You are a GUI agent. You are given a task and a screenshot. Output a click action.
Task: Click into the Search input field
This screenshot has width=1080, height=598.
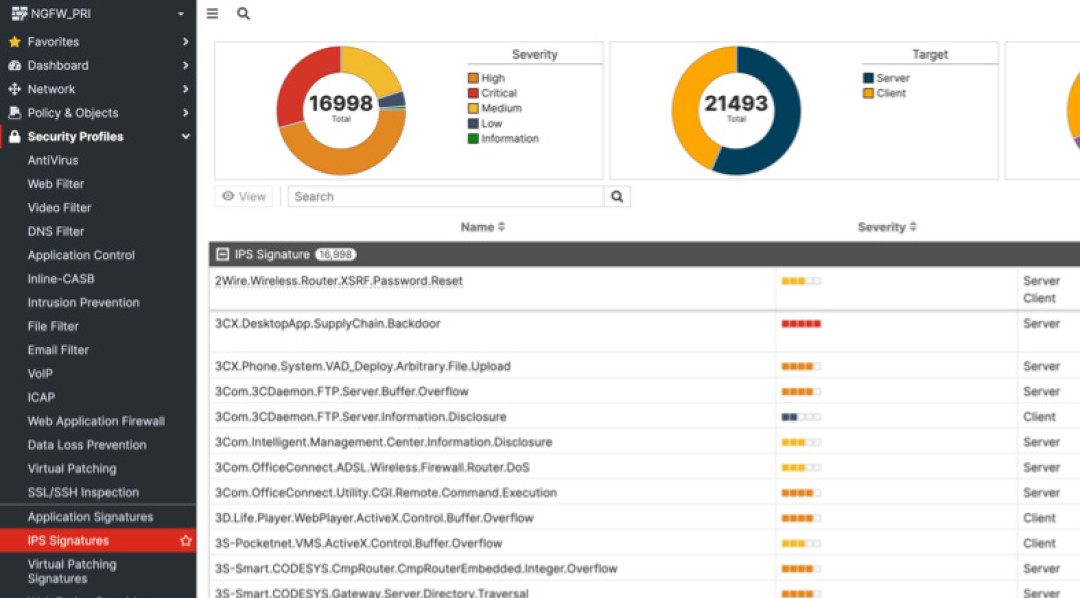click(446, 196)
